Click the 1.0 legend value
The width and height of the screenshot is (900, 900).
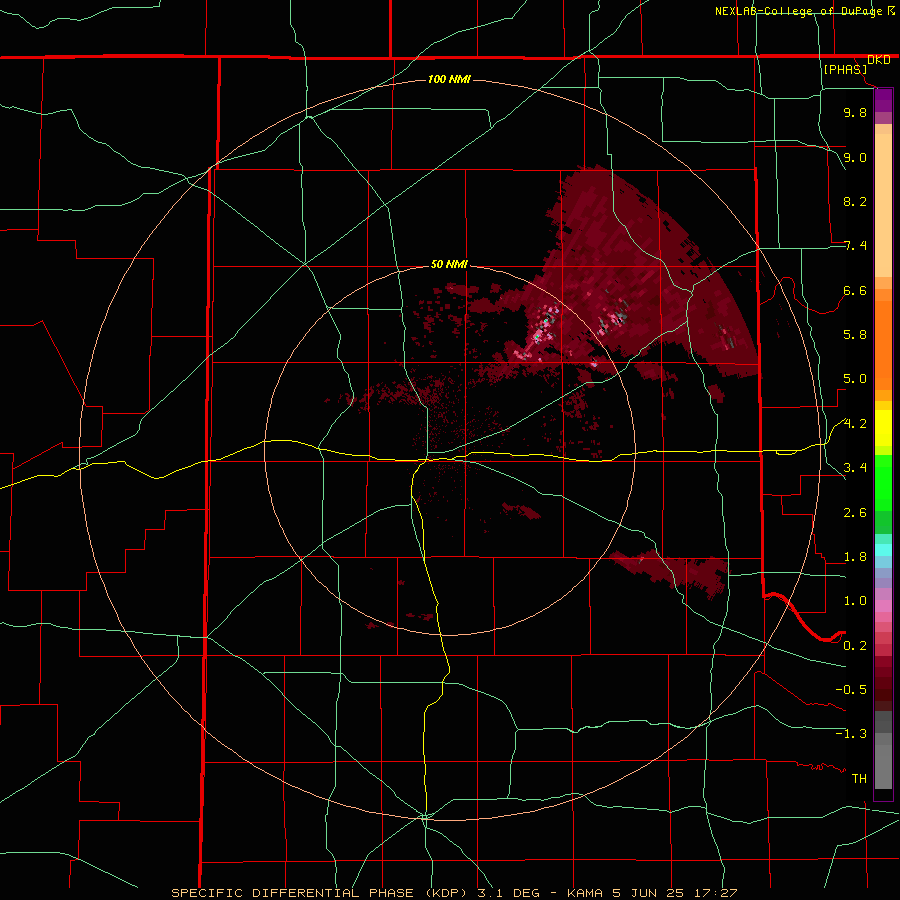(x=855, y=601)
